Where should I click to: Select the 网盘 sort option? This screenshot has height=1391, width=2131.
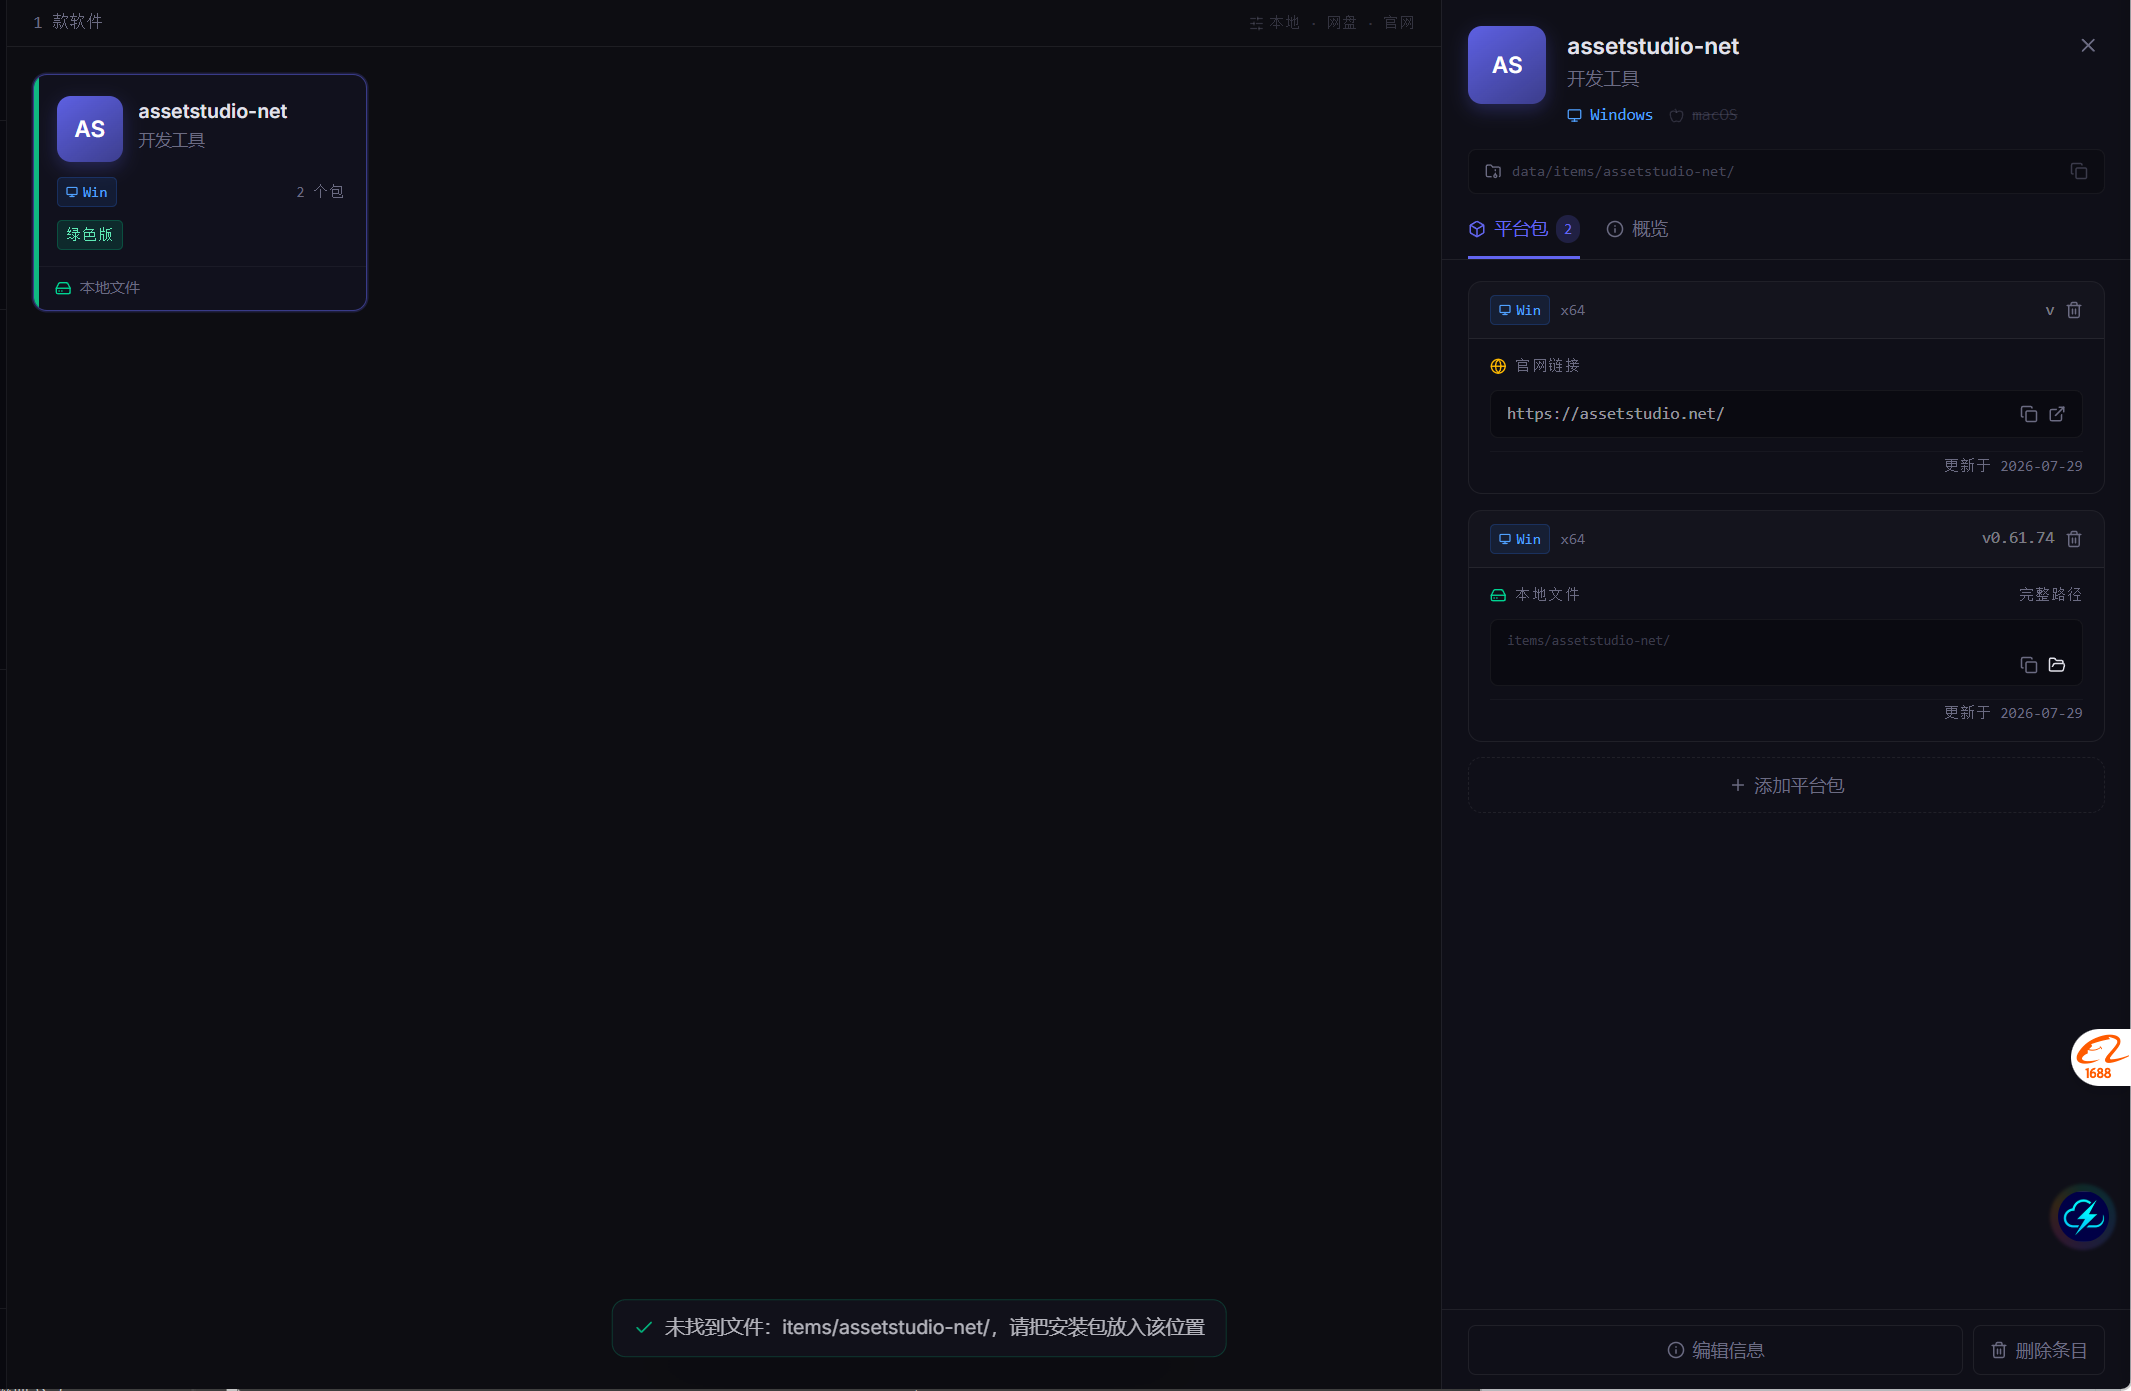(x=1341, y=22)
